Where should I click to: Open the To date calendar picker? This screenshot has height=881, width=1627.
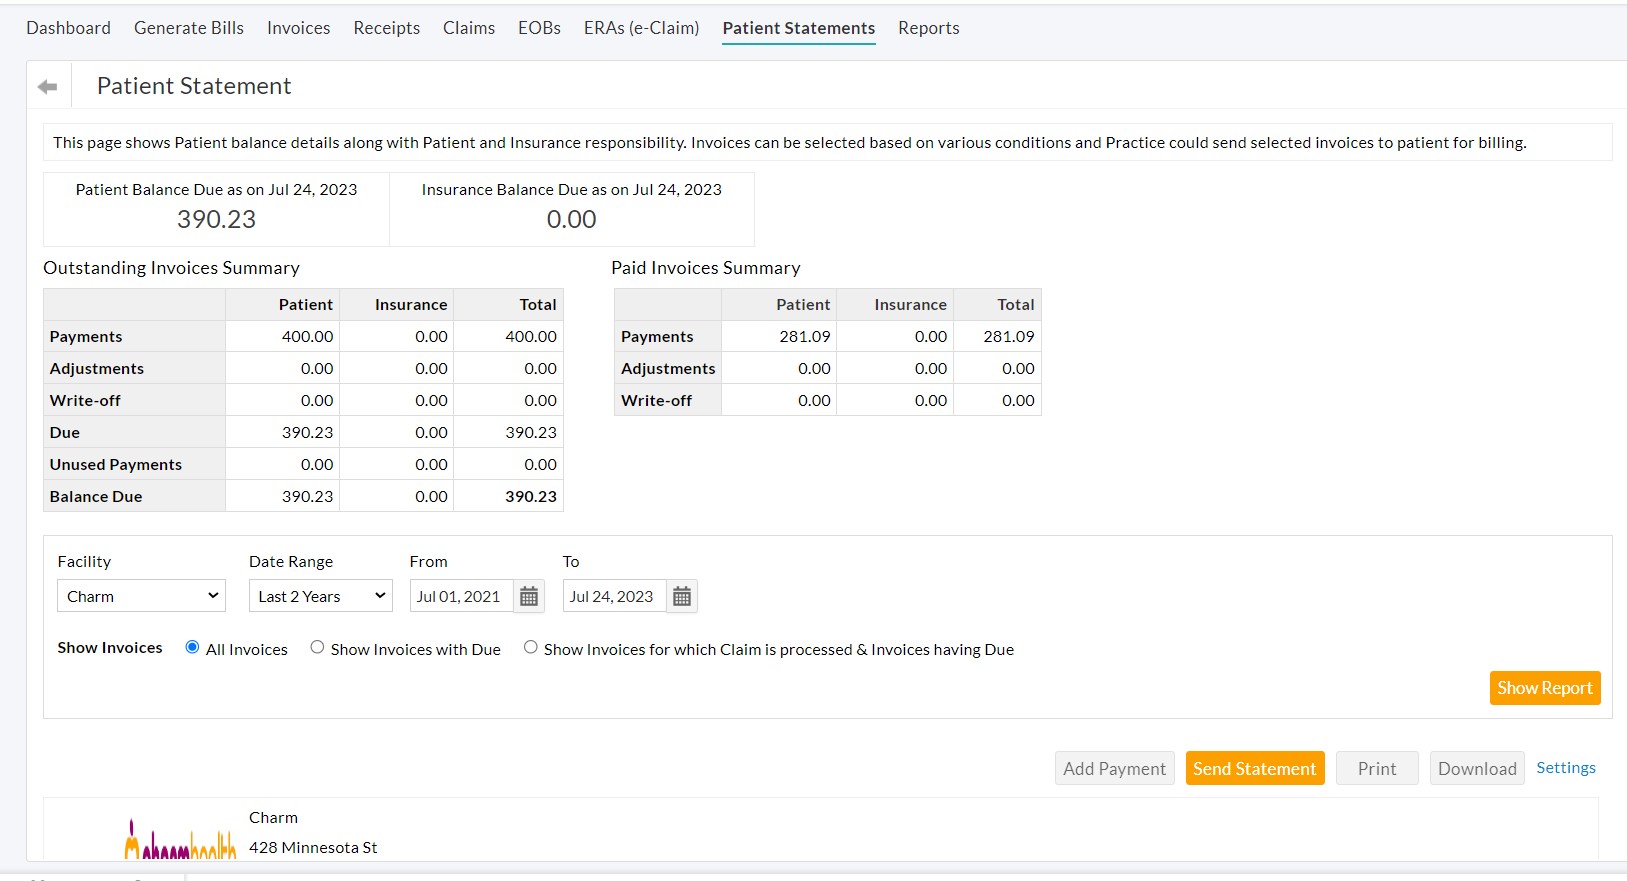(682, 597)
